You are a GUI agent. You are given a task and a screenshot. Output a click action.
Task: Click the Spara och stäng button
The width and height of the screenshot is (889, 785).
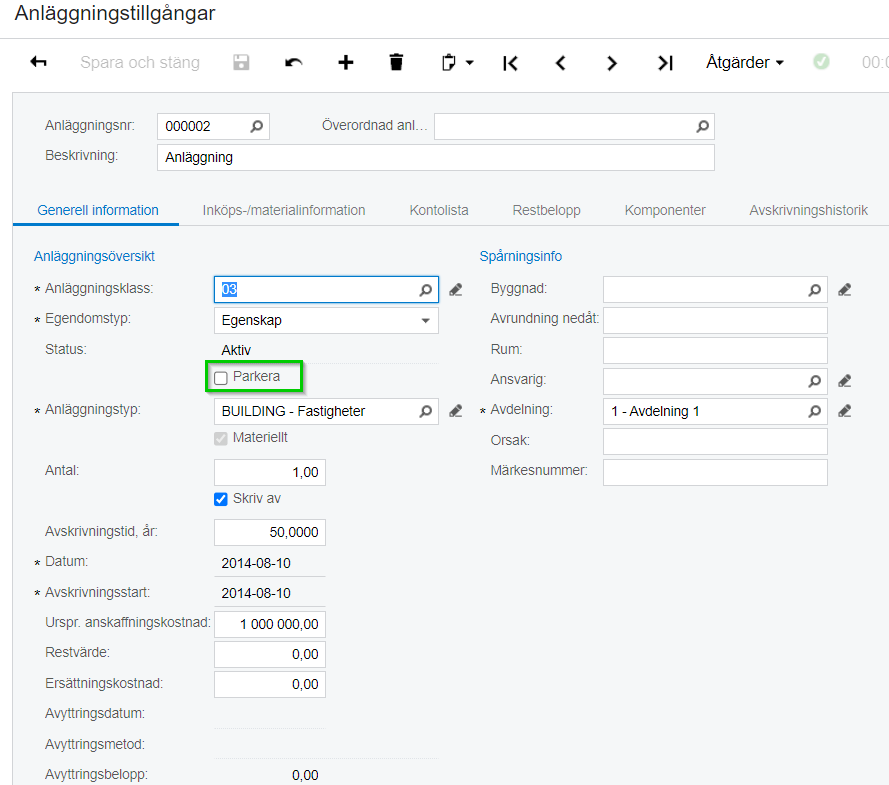(x=140, y=62)
